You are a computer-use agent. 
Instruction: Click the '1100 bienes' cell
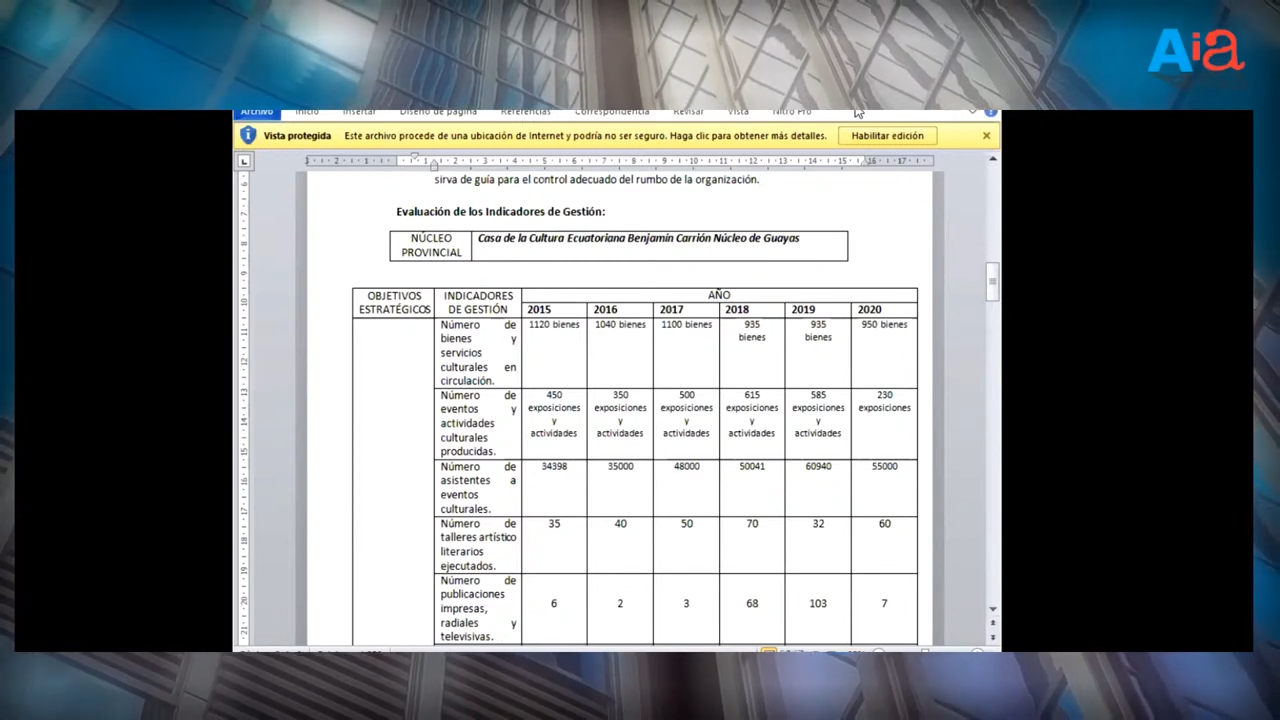686,353
